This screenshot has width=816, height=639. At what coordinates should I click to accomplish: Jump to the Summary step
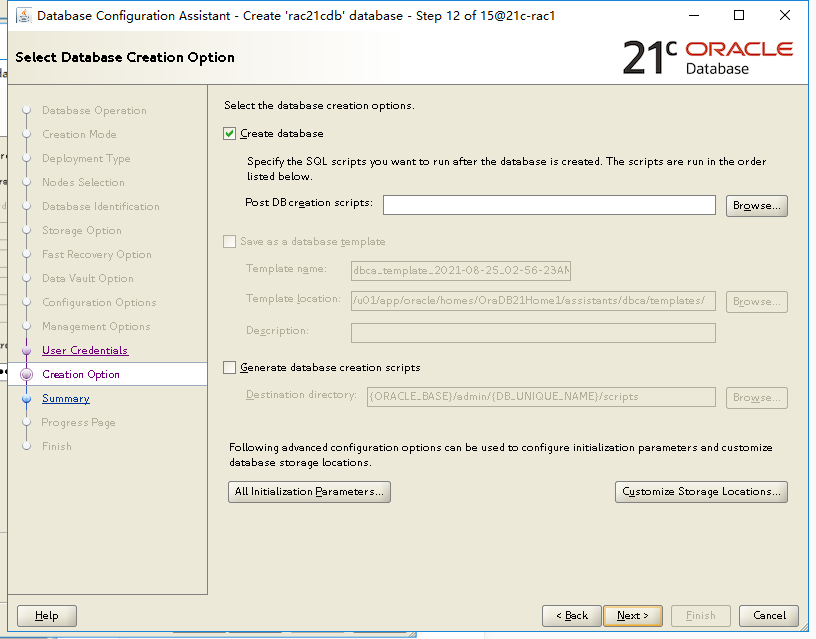pyautogui.click(x=66, y=399)
